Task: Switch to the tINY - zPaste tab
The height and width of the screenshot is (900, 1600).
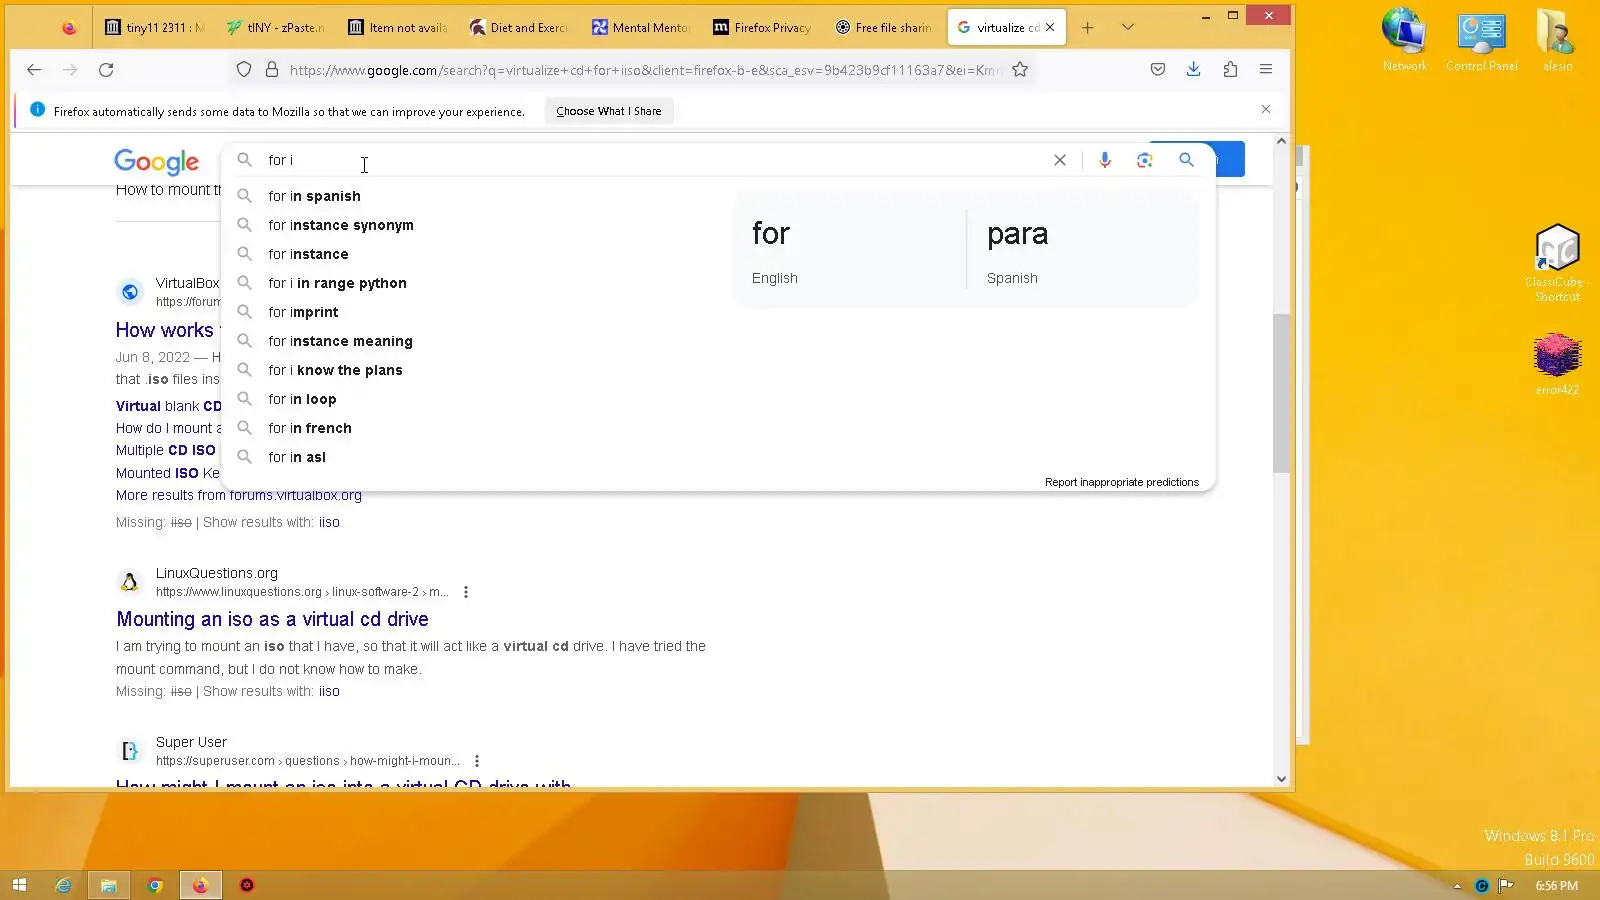Action: click(275, 28)
